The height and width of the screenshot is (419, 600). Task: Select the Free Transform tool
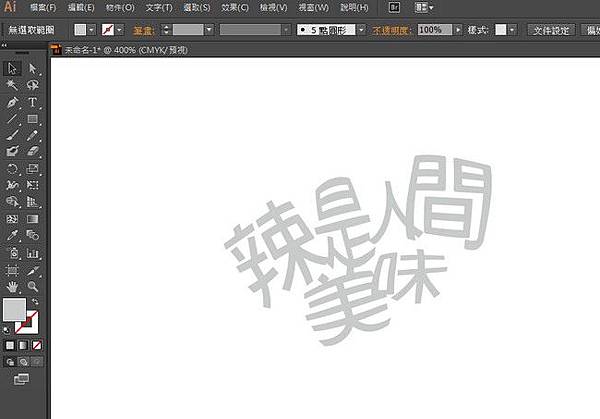tap(33, 185)
